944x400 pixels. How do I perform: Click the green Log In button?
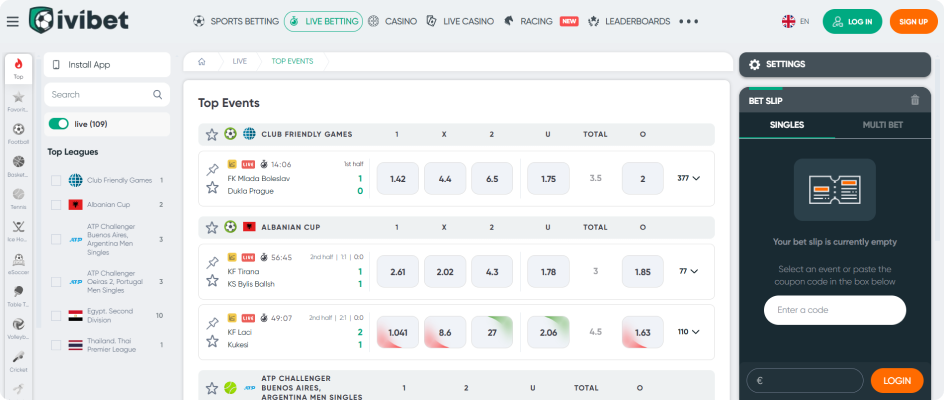[852, 22]
